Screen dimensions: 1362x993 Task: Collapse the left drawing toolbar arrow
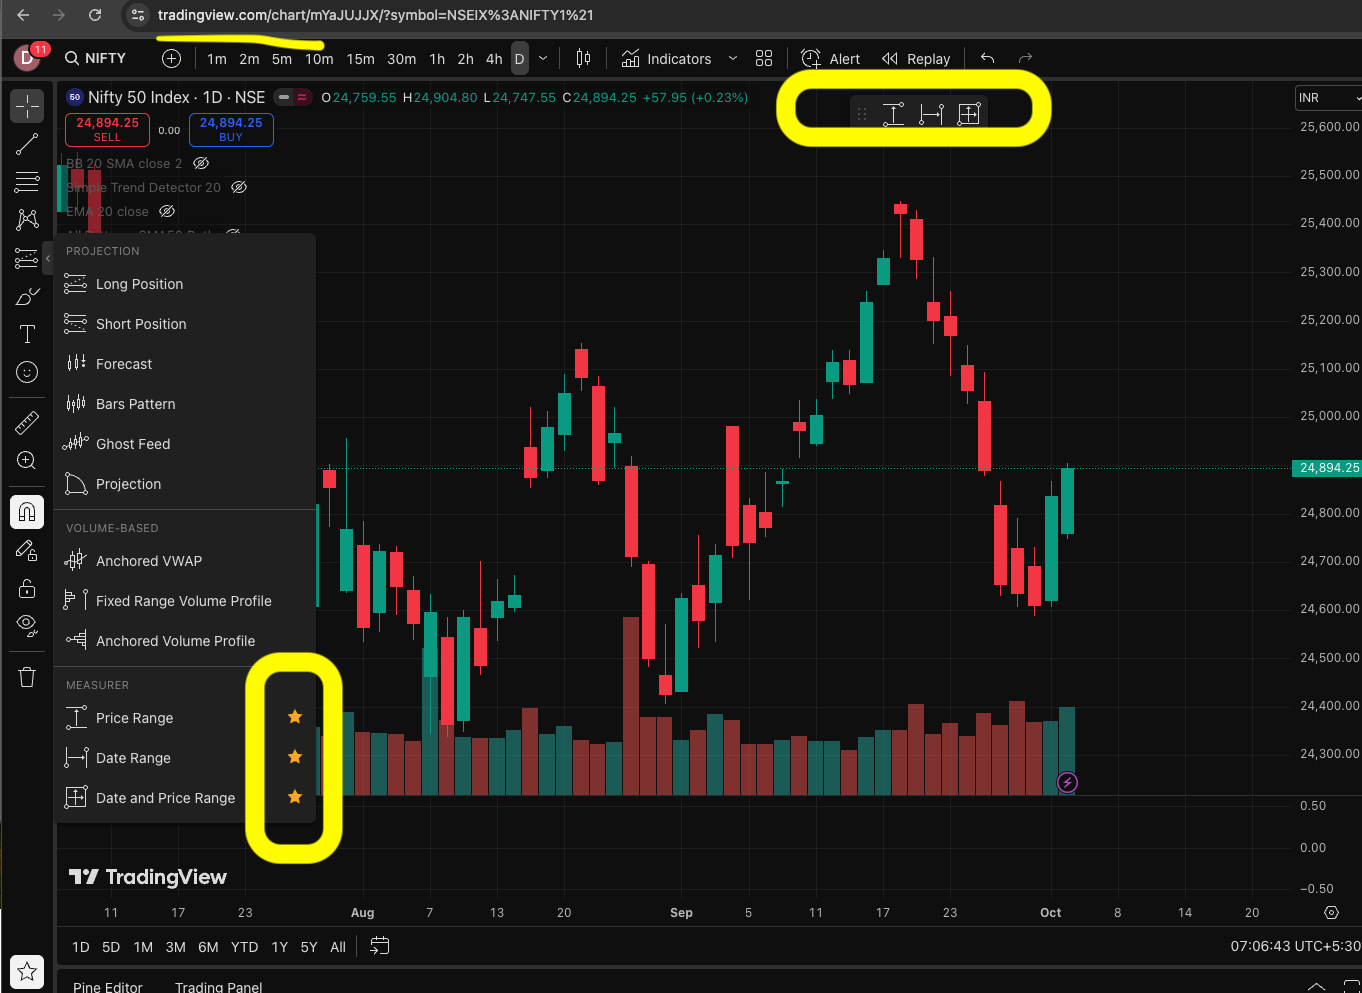pos(48,258)
